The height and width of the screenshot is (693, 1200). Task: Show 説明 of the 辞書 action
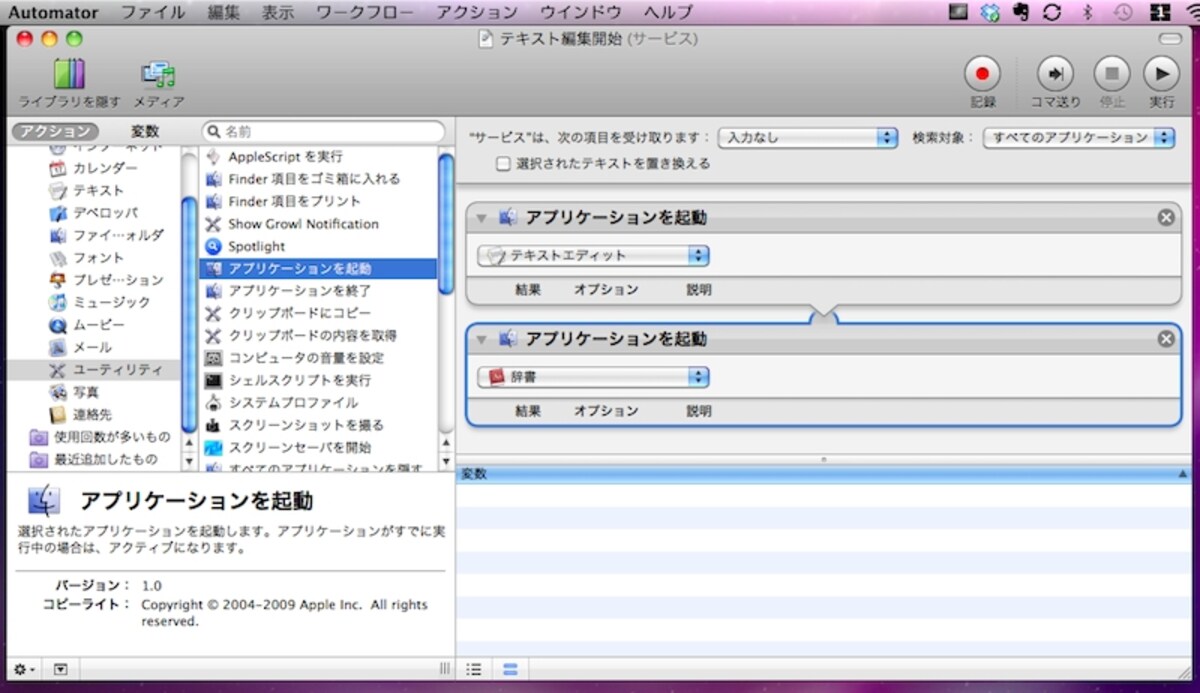point(699,411)
